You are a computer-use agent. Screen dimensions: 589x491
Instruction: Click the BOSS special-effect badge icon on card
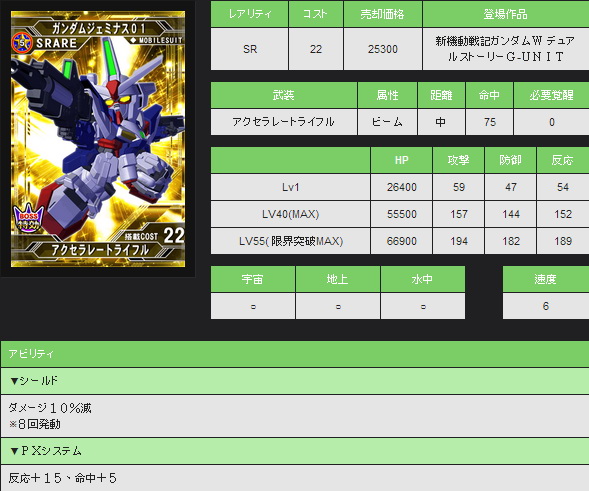[x=29, y=218]
